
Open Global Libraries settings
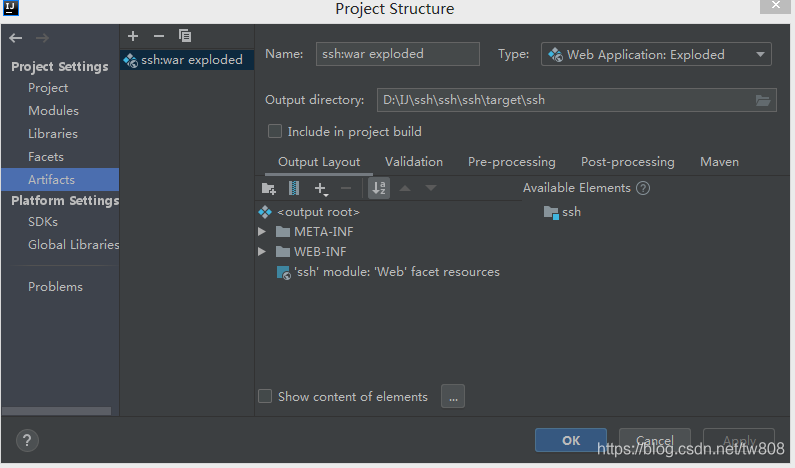74,245
